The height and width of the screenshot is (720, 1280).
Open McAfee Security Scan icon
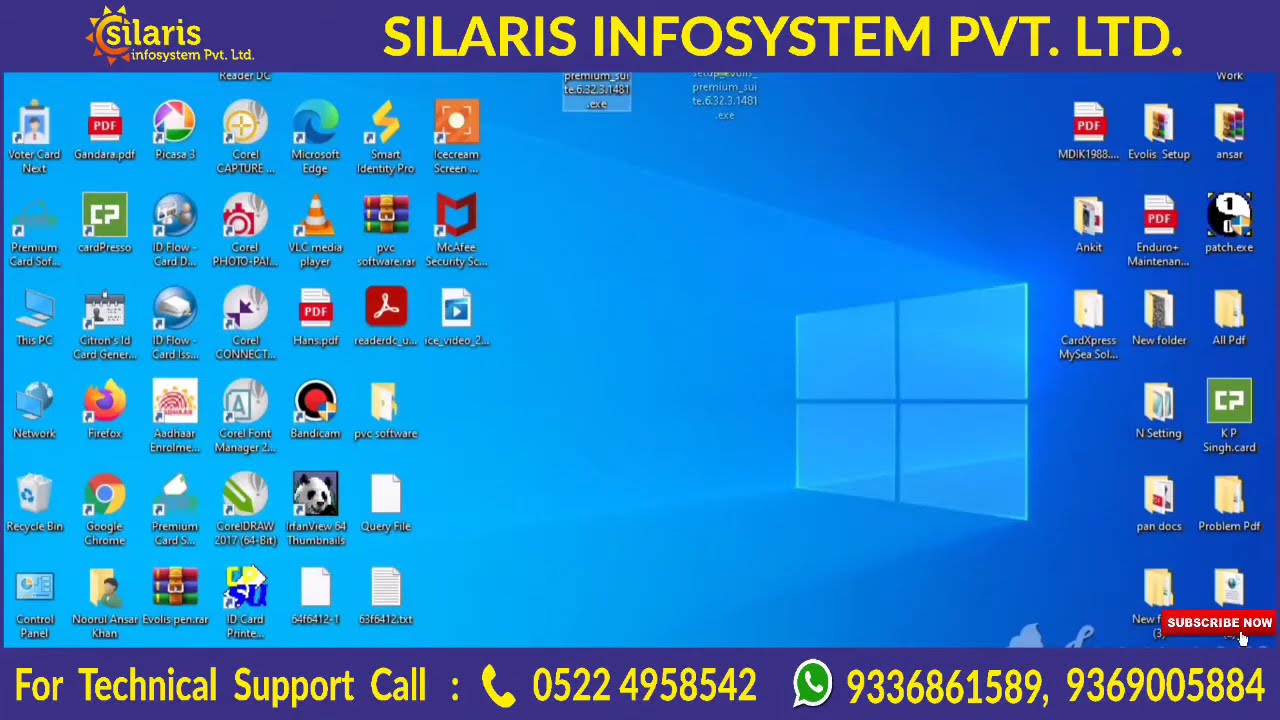[x=456, y=230]
